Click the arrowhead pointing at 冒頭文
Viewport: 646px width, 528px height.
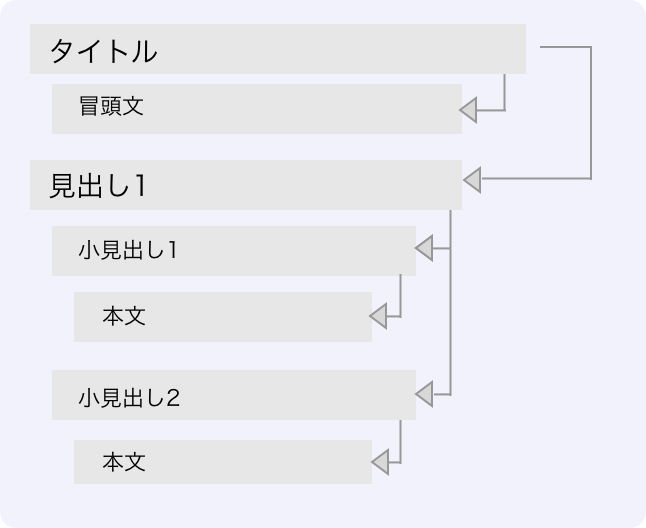470,109
